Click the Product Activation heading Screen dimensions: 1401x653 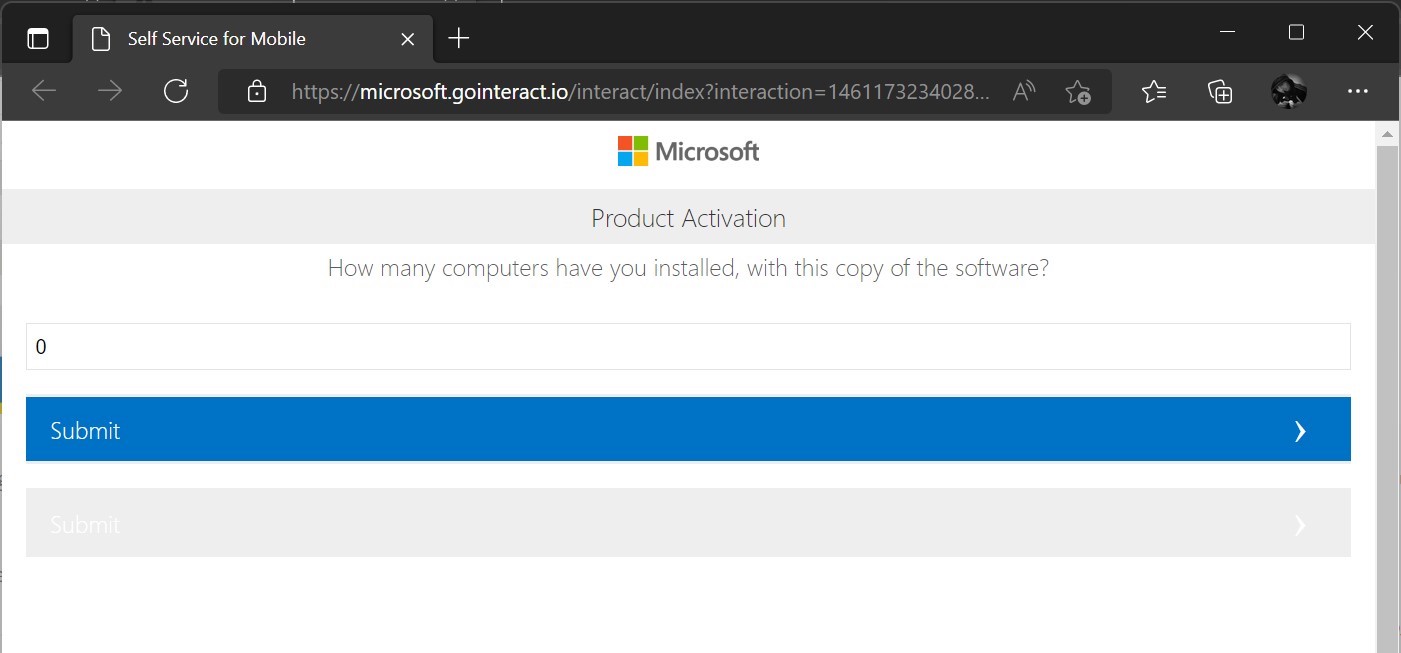click(689, 218)
